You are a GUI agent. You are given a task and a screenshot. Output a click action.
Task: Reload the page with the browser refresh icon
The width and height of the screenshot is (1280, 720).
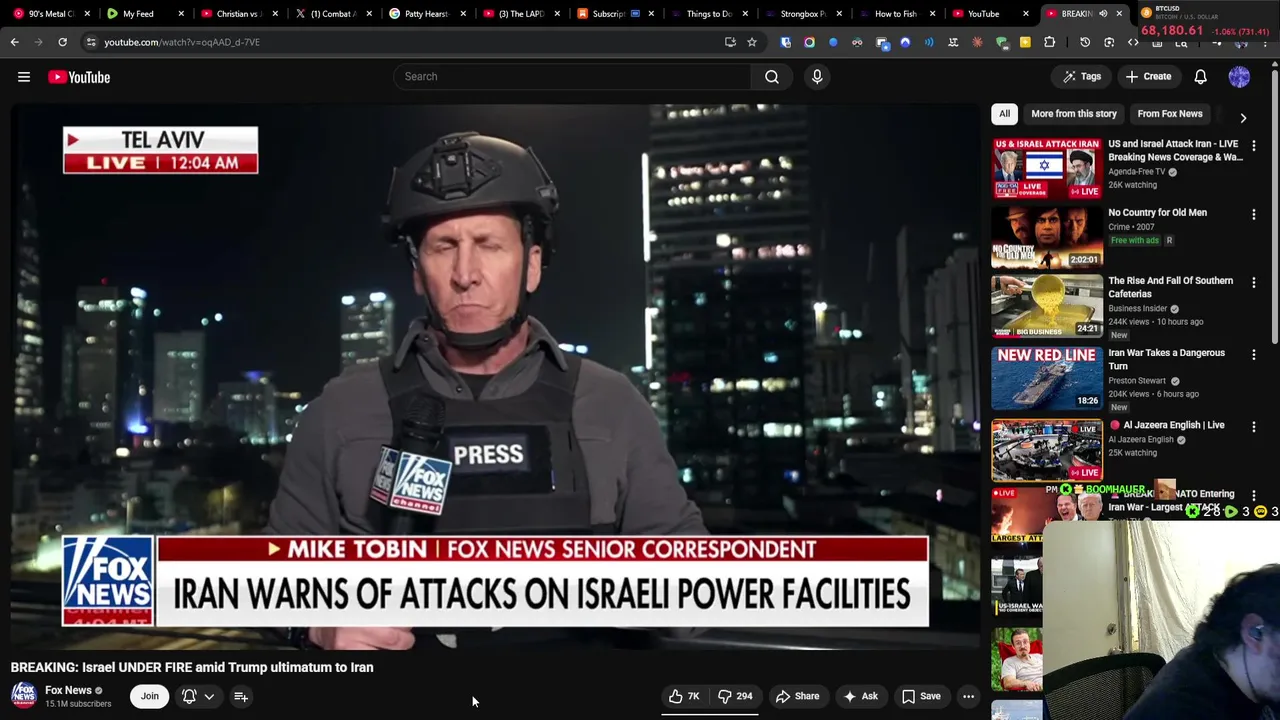[x=62, y=42]
